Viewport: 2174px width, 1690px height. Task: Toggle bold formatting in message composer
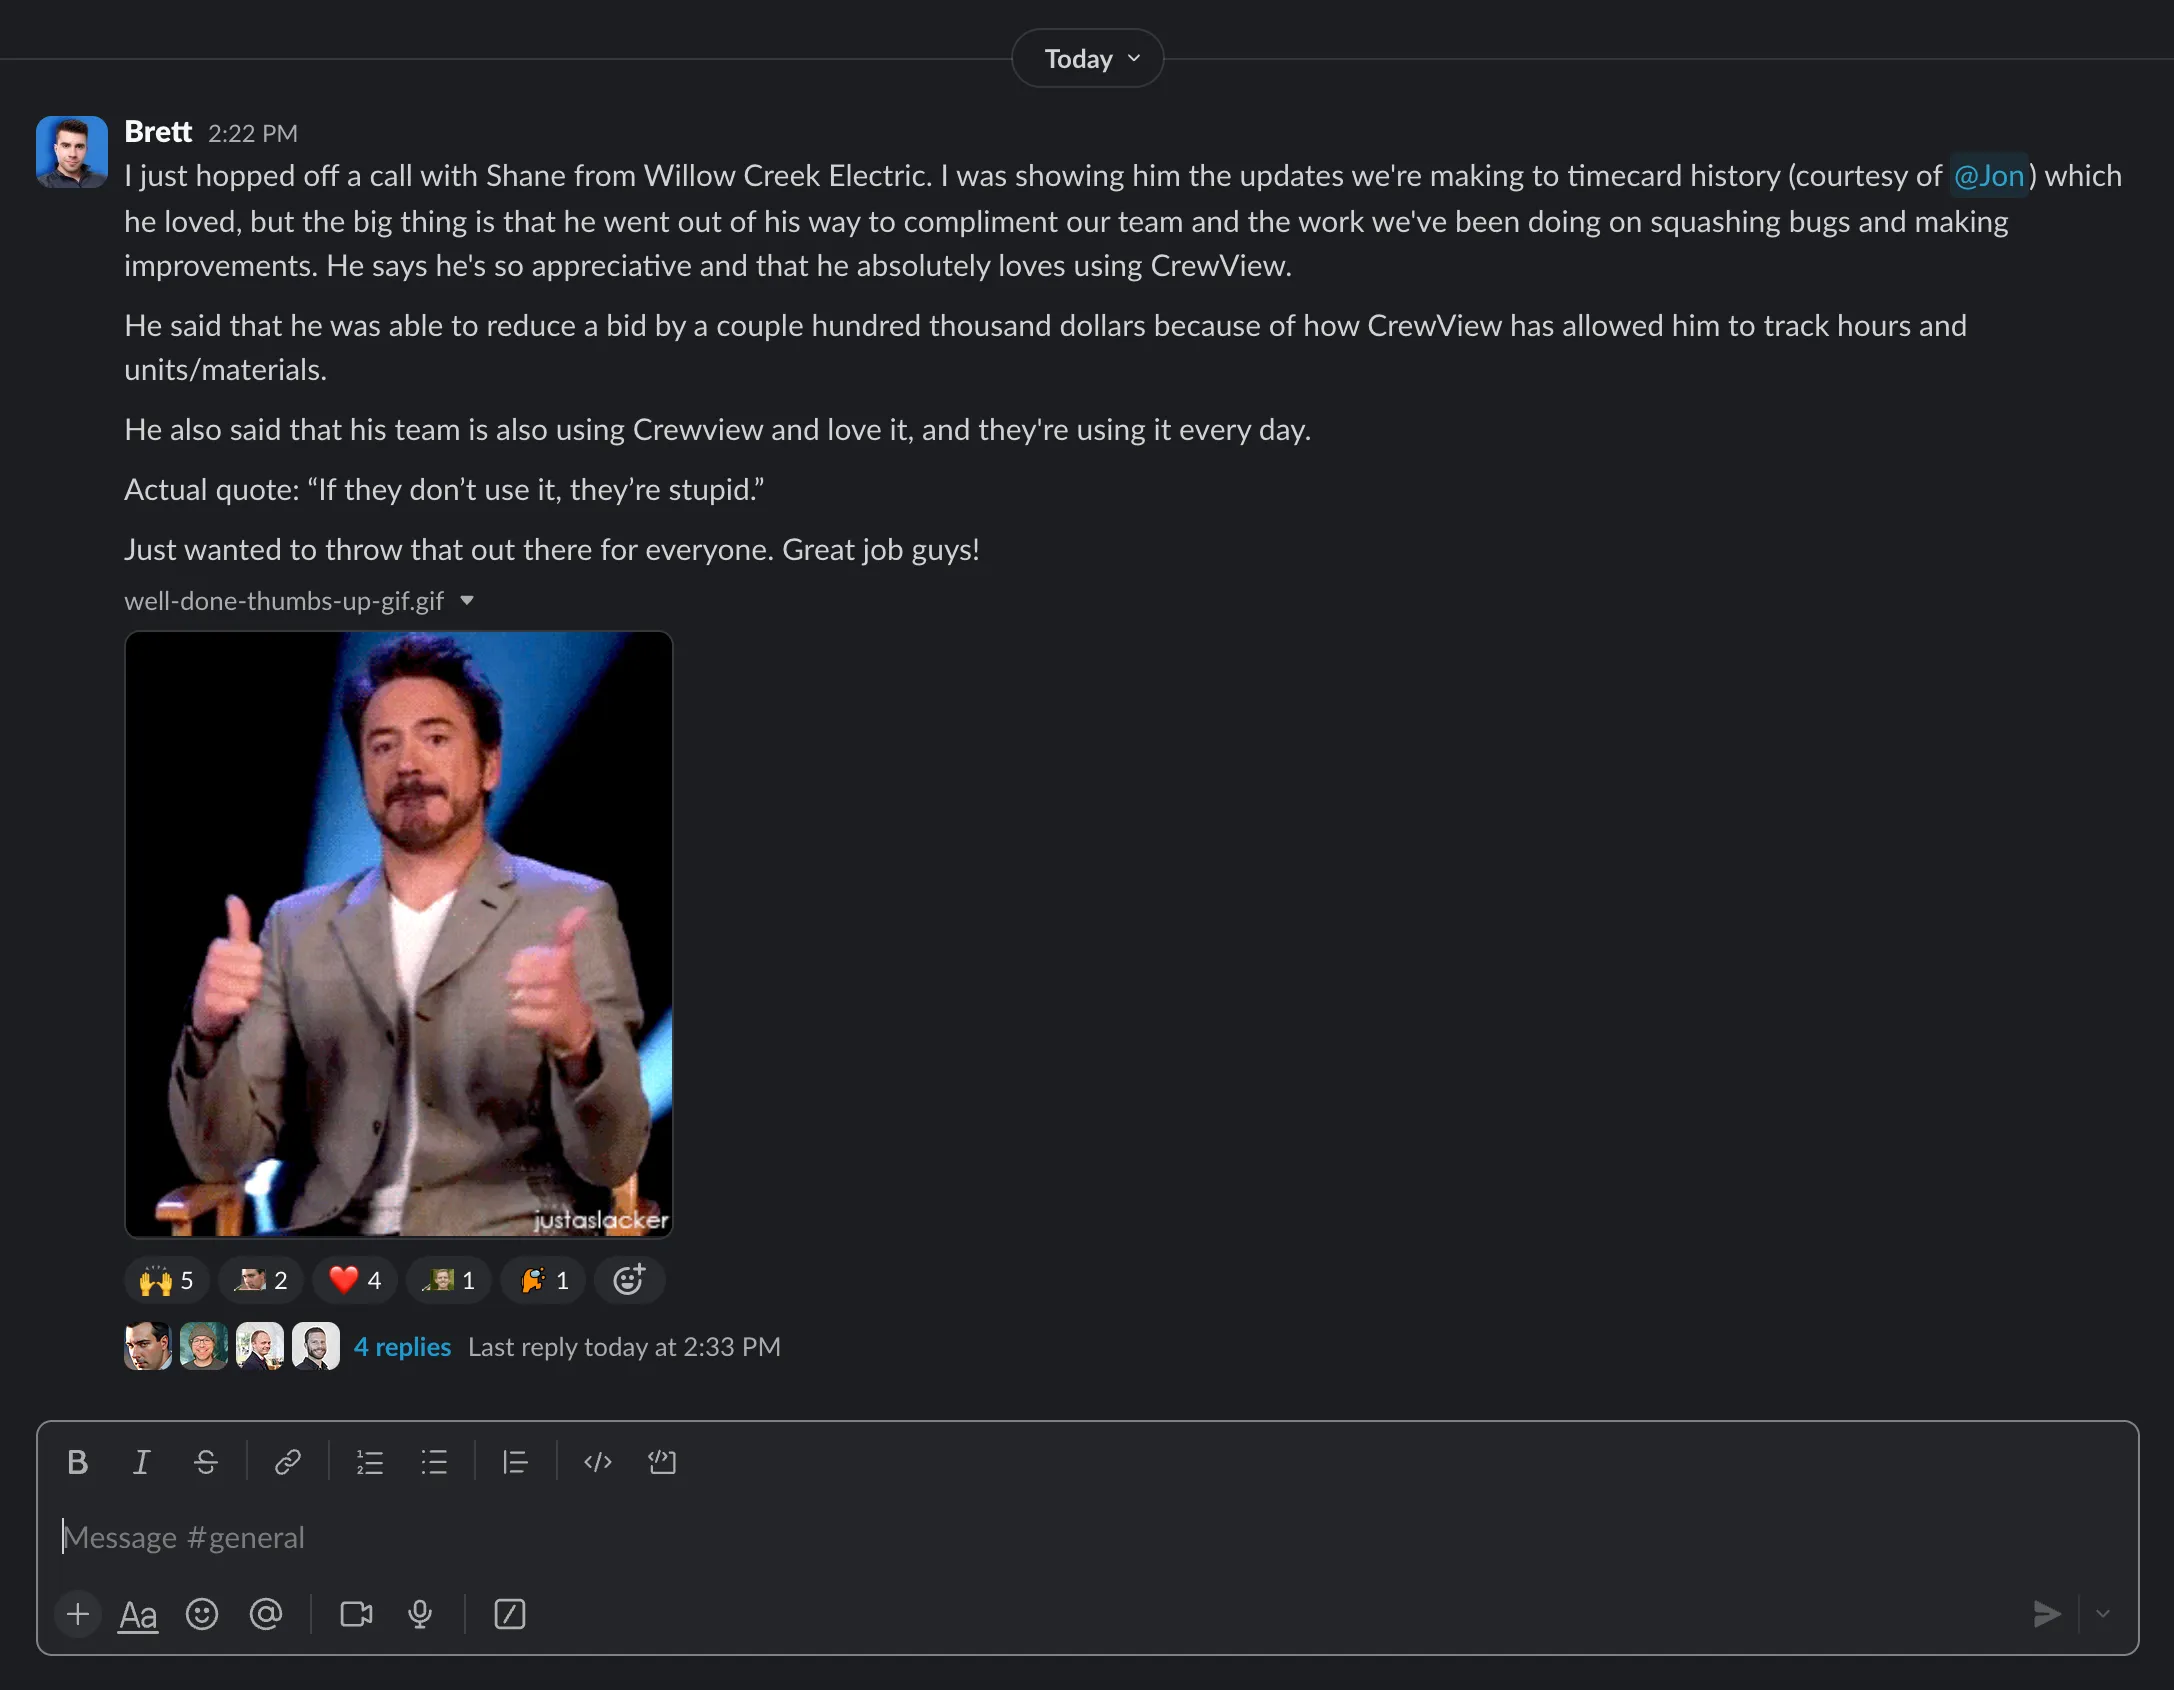click(78, 1462)
